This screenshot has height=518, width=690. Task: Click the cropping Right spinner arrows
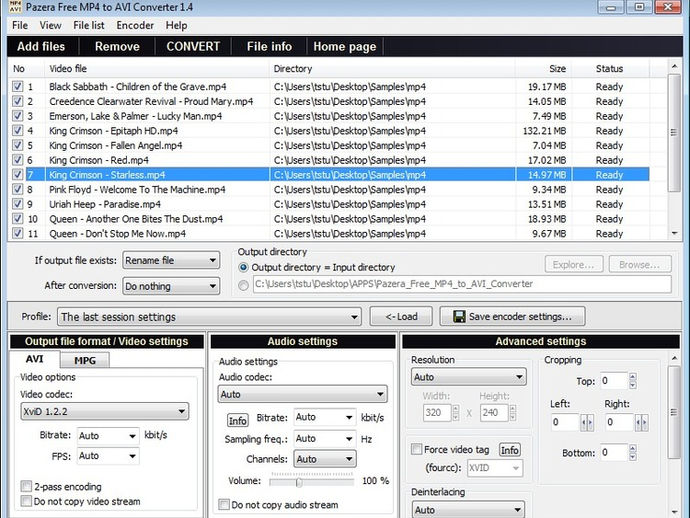(642, 422)
